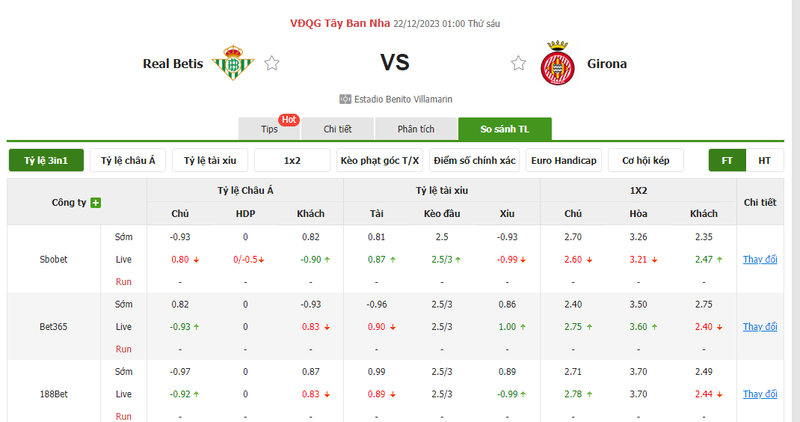Click the stadium icon before Estadio Benito Villamarin

[x=345, y=99]
